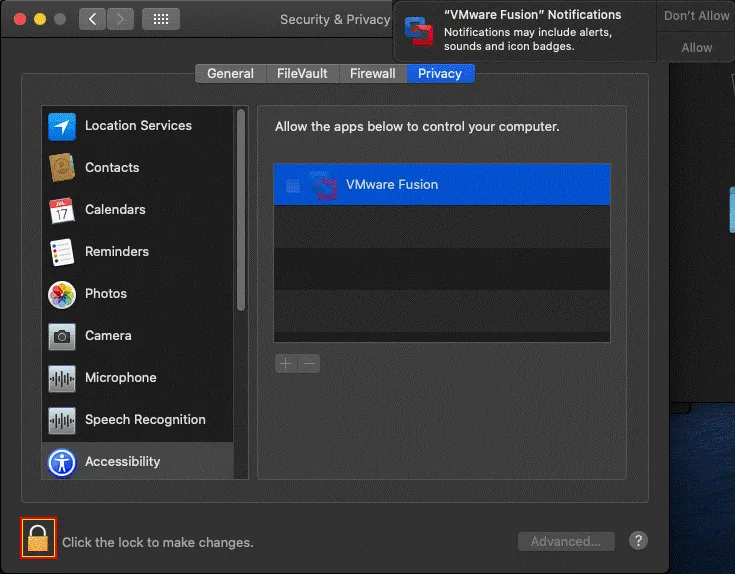Open the Microphone privacy category
Image resolution: width=735 pixels, height=574 pixels.
[120, 378]
